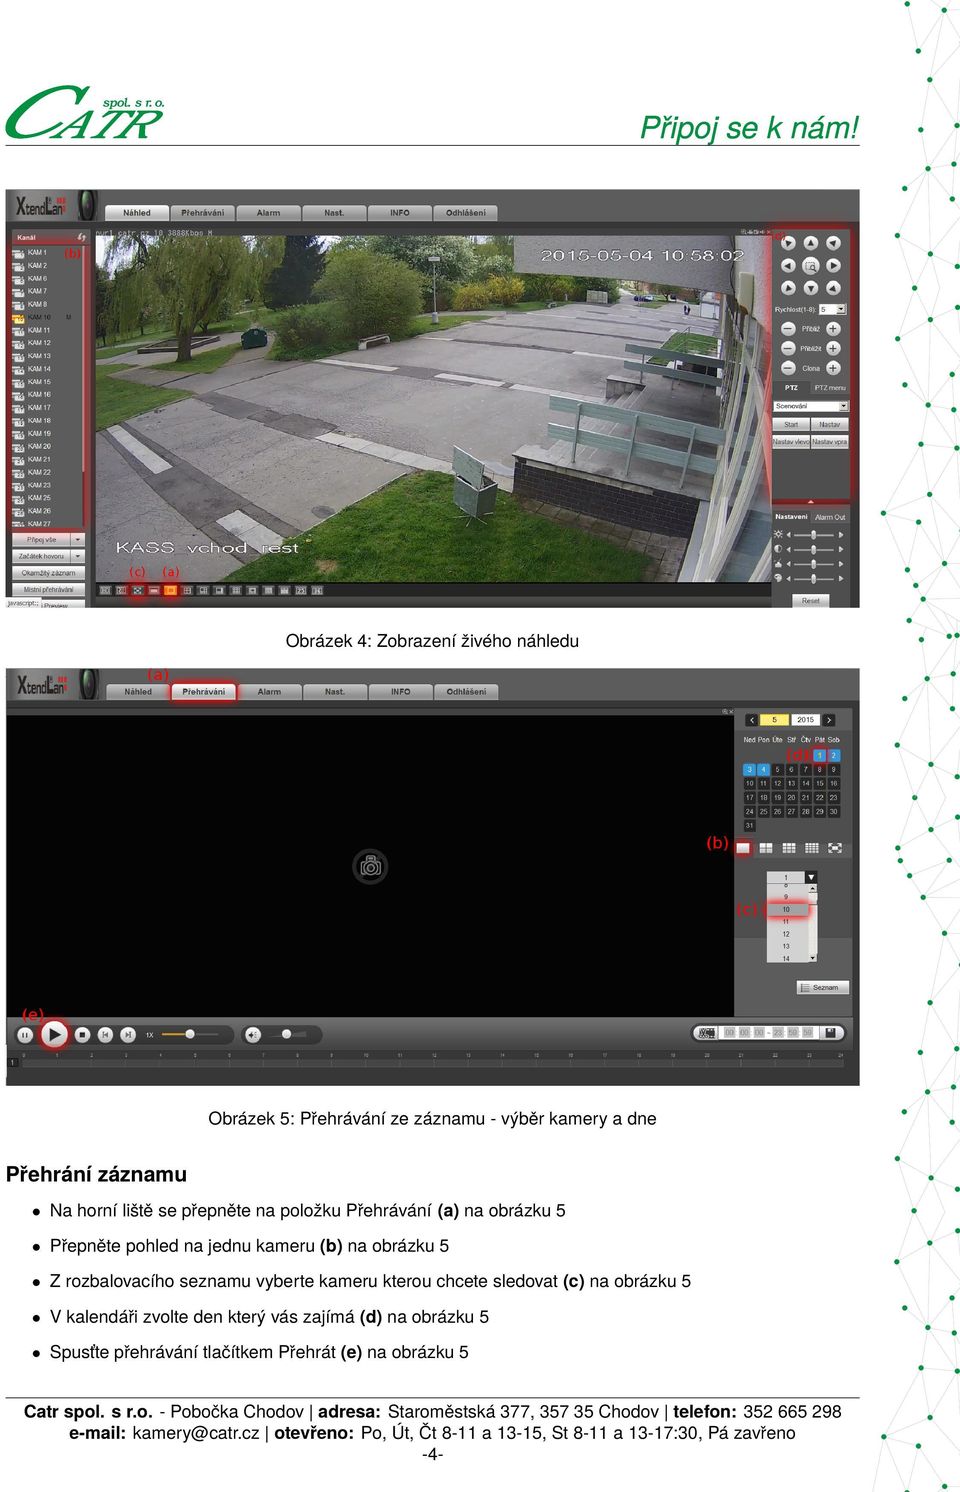Save clip using the floppy disk icon

pos(830,1032)
